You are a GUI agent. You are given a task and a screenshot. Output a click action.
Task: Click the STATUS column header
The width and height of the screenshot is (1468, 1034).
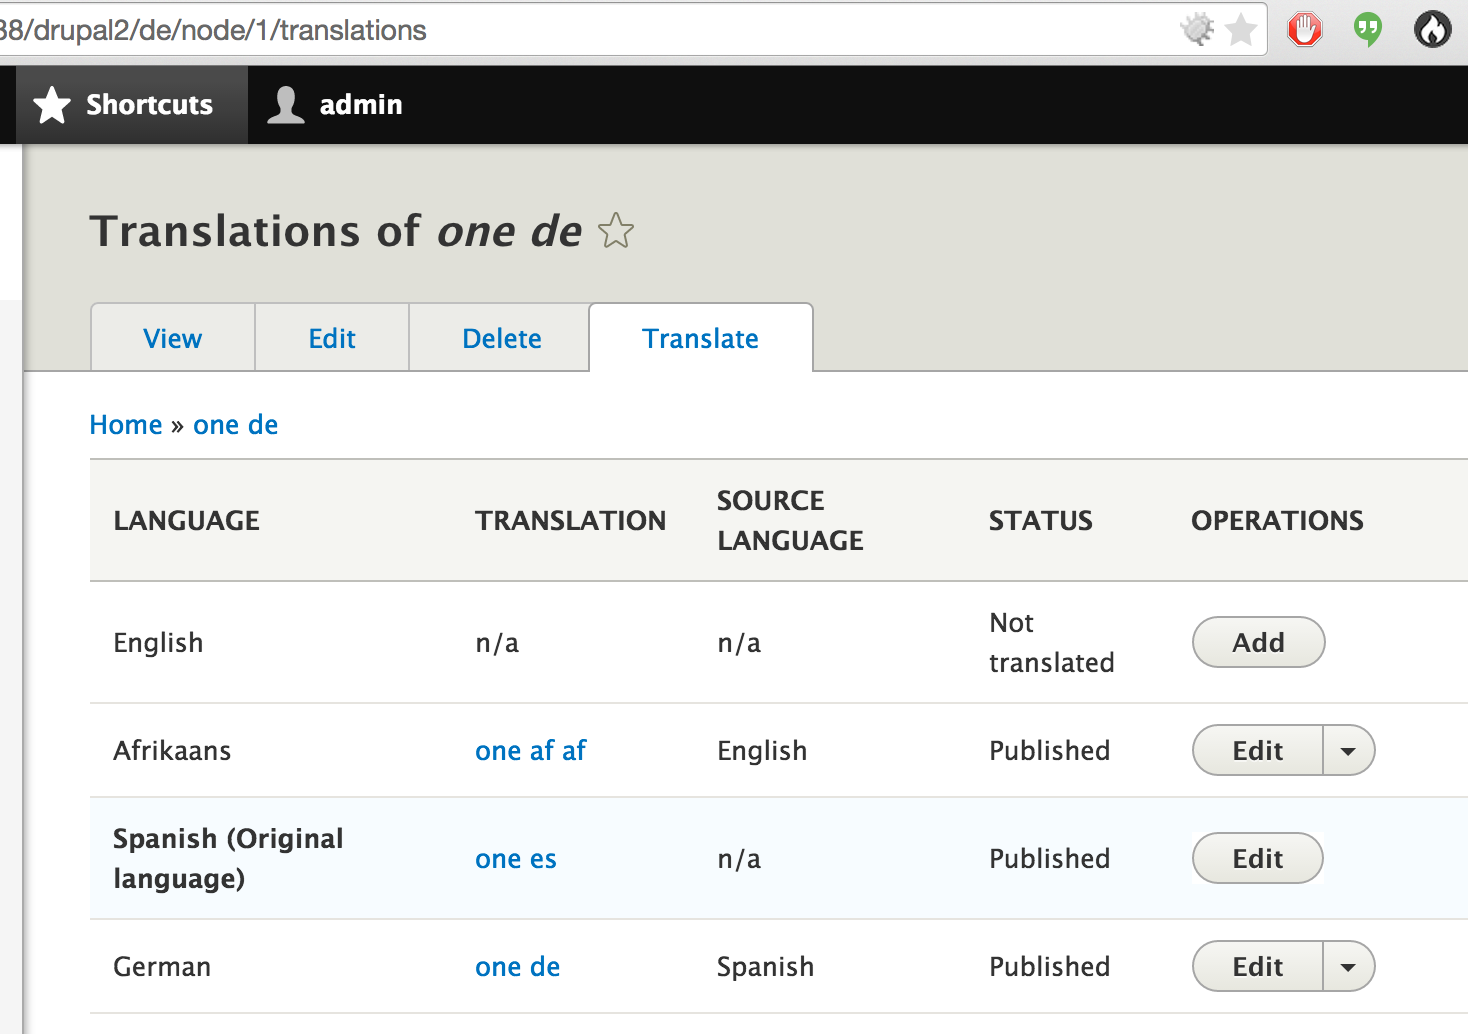pyautogui.click(x=1041, y=521)
